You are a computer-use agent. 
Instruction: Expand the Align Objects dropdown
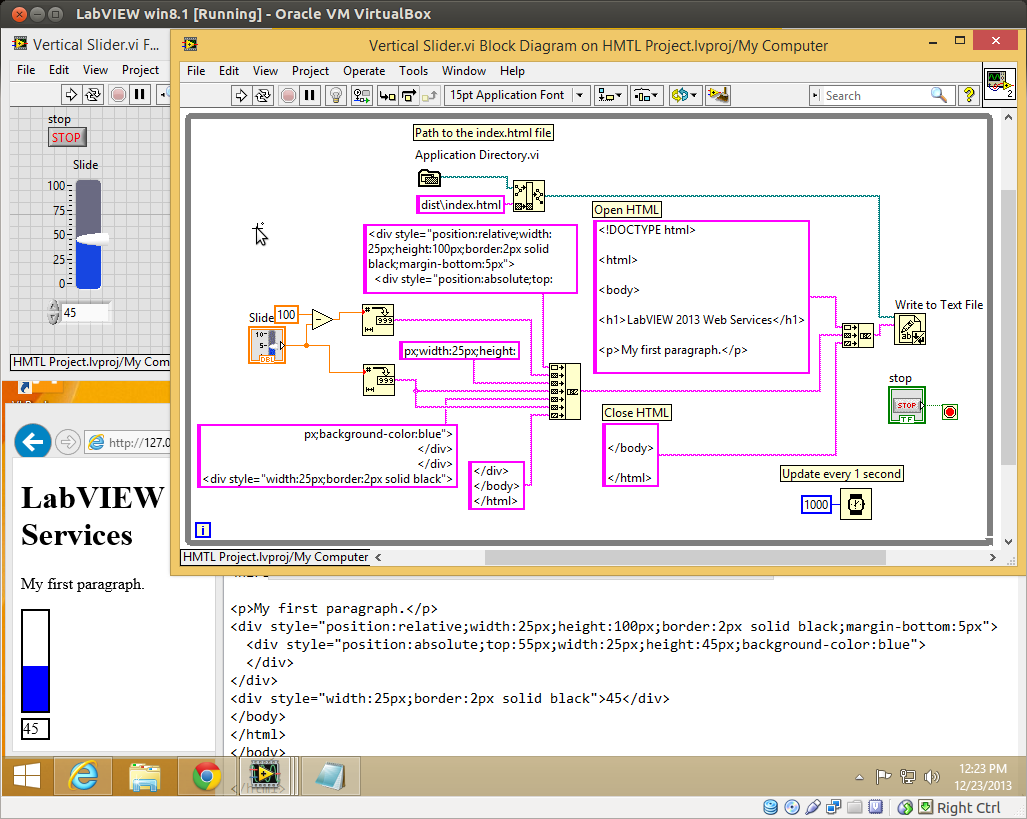[610, 96]
